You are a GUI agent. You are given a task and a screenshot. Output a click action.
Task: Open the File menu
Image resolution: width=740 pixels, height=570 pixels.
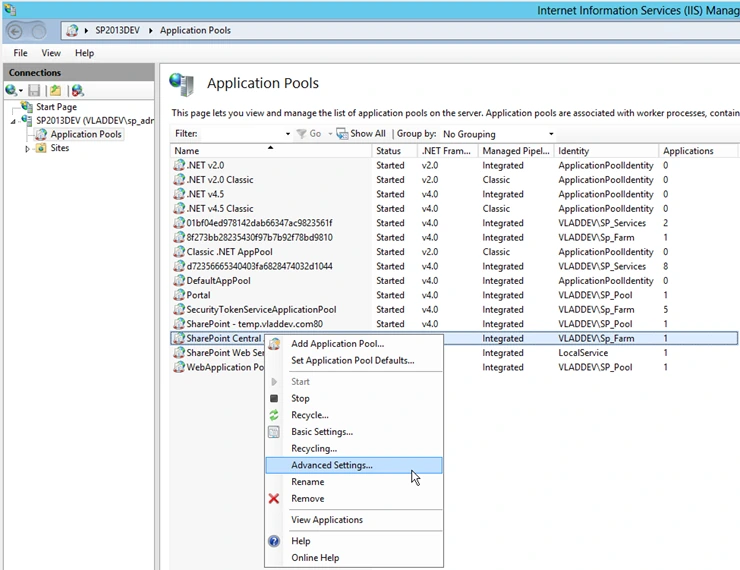20,53
